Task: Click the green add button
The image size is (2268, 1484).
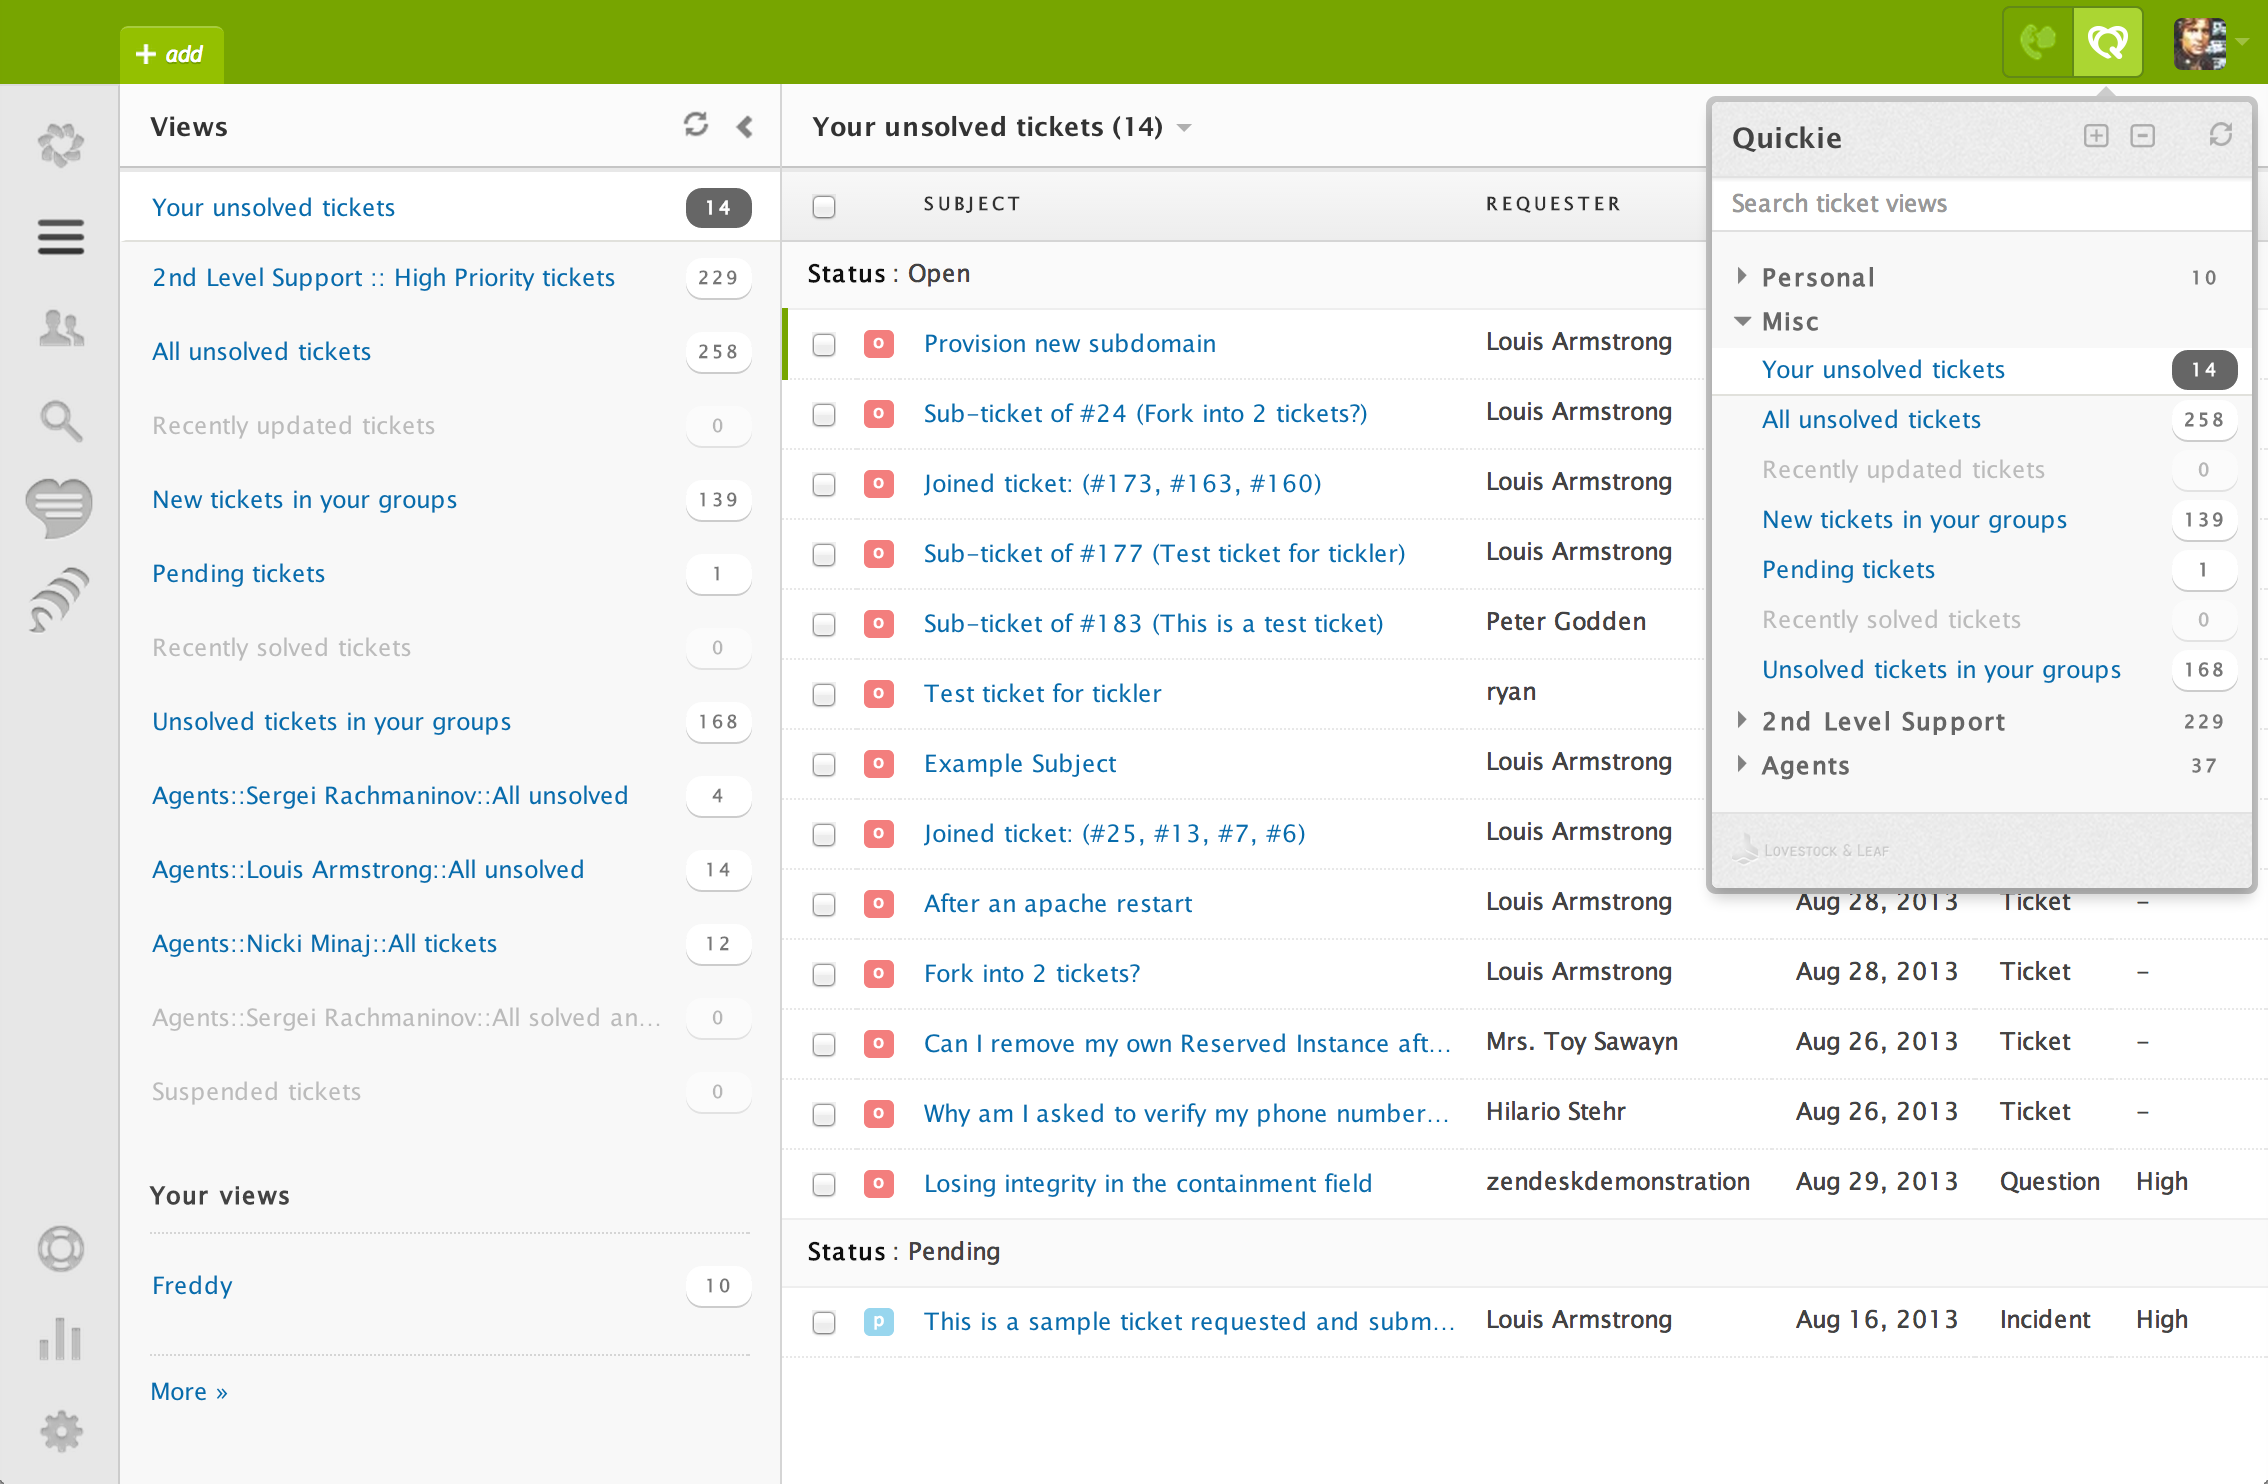Action: coord(171,54)
